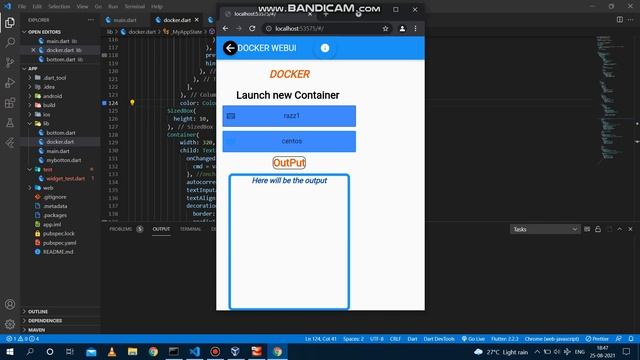Open the Chrome three-dot menu
The image size is (640, 360).
pos(416,29)
